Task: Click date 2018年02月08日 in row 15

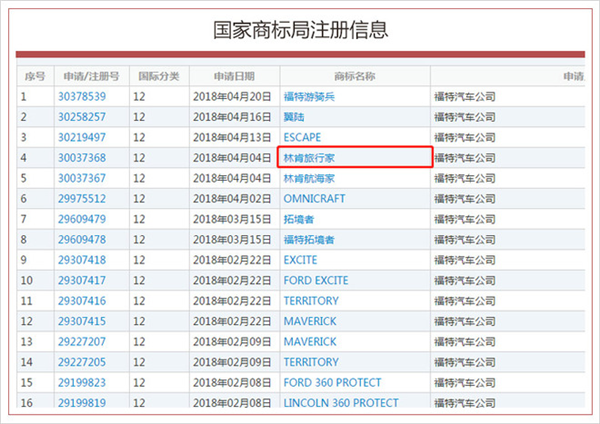Action: [232, 382]
